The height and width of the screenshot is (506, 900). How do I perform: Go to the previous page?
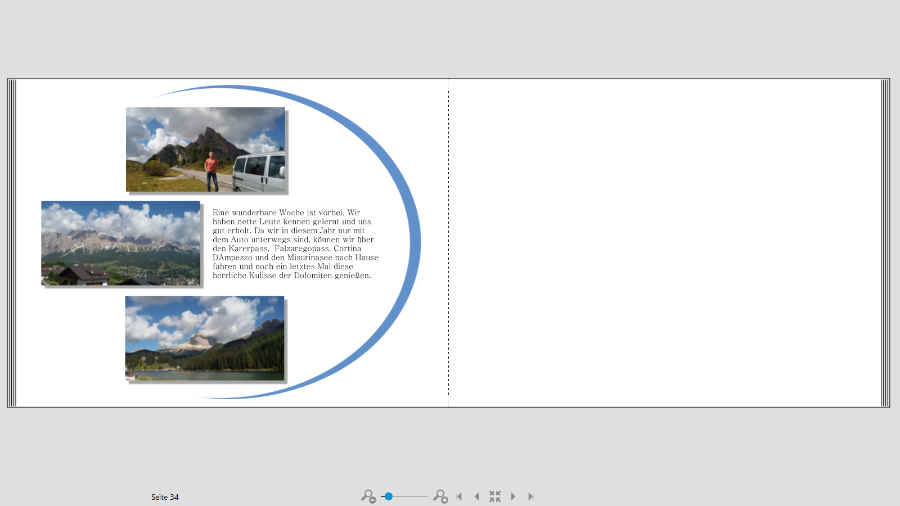(476, 496)
